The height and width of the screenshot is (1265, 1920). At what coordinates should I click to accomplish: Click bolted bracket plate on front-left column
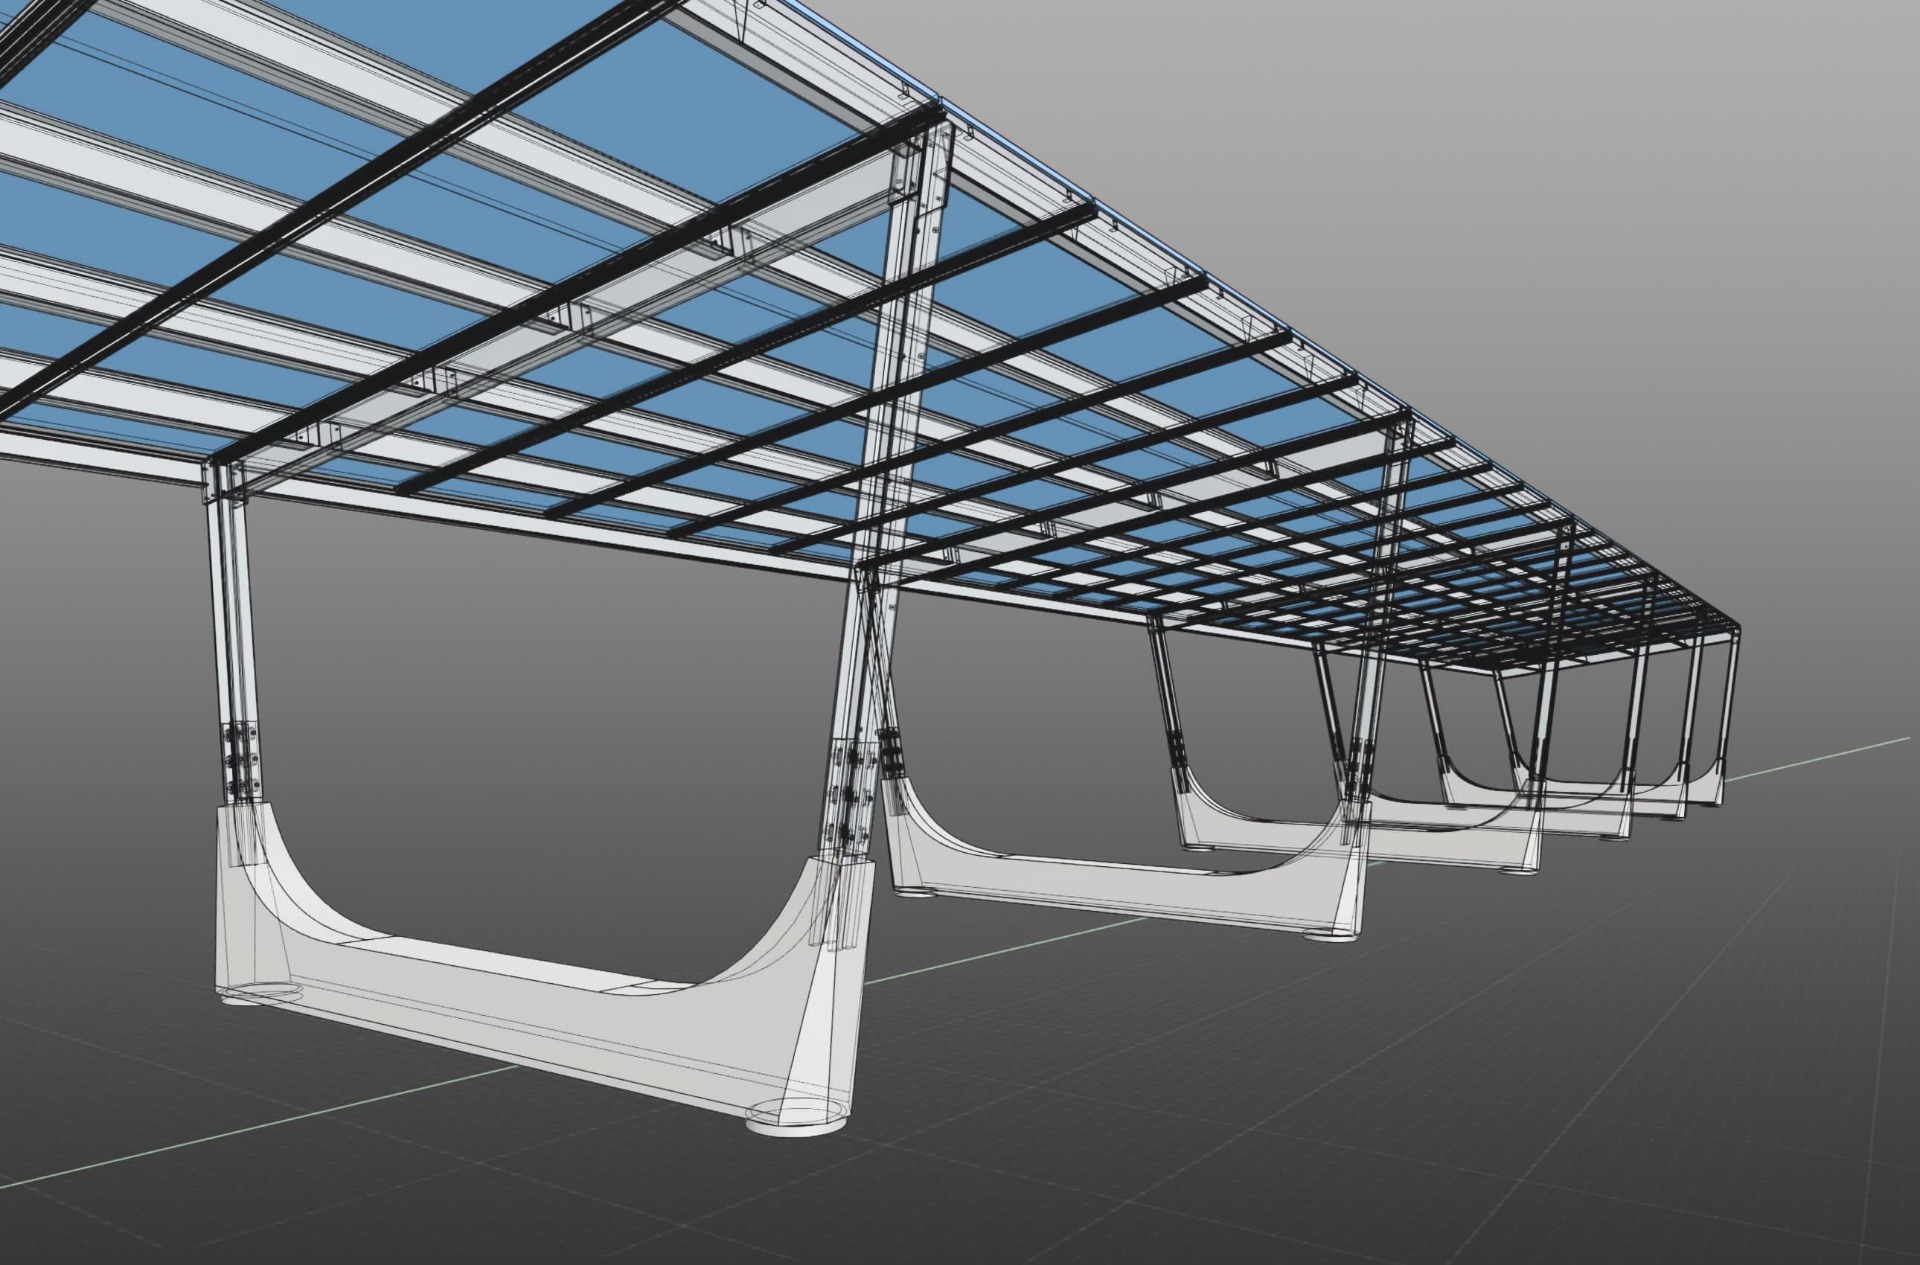point(240,760)
